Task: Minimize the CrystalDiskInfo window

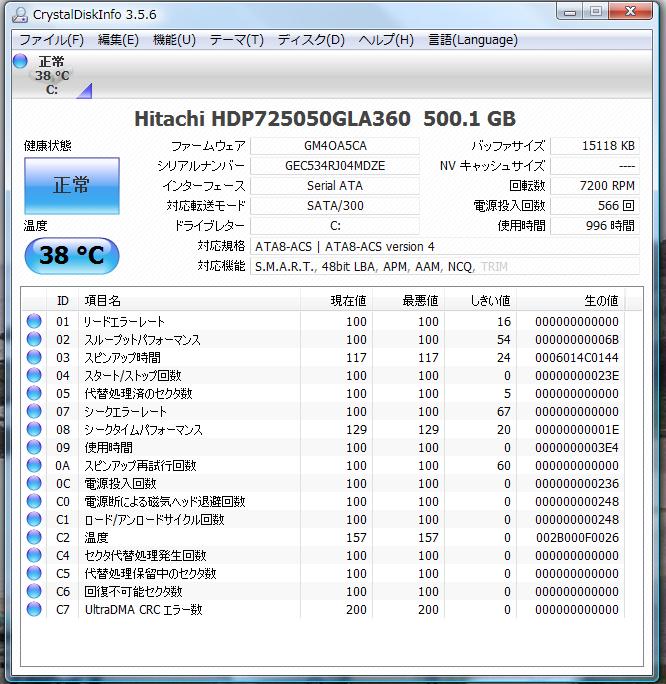Action: point(570,12)
